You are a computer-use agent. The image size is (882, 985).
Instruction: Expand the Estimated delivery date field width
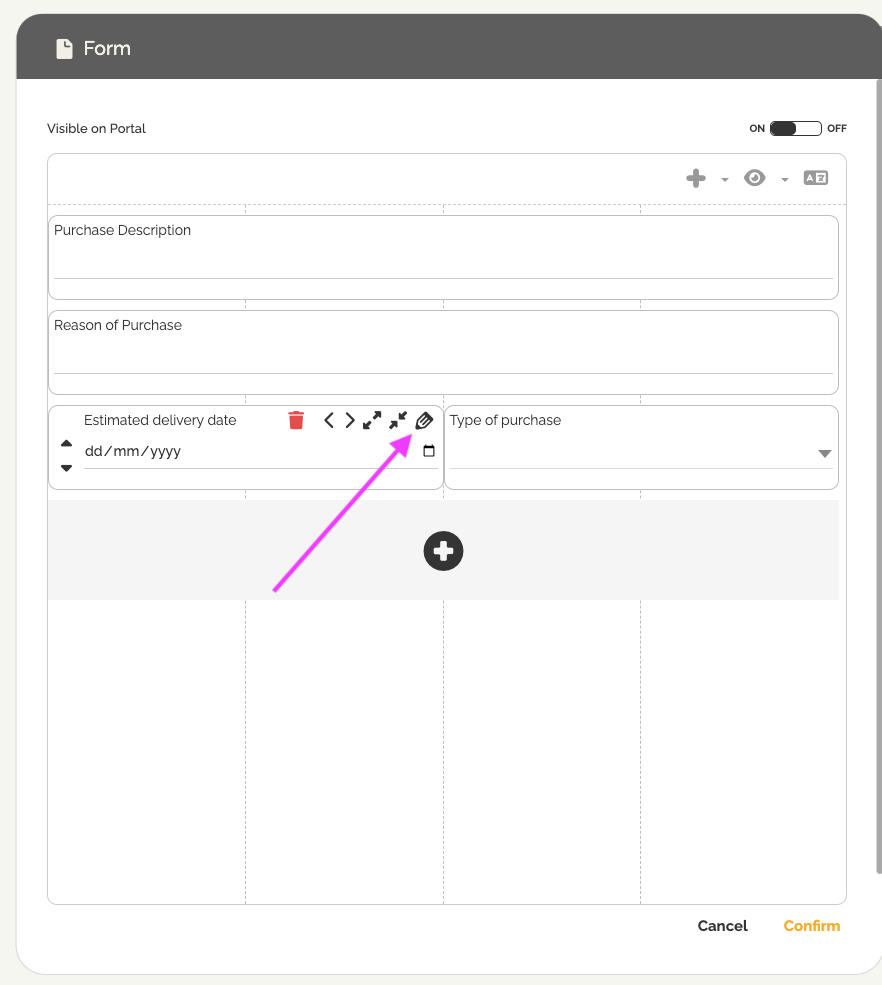[372, 420]
